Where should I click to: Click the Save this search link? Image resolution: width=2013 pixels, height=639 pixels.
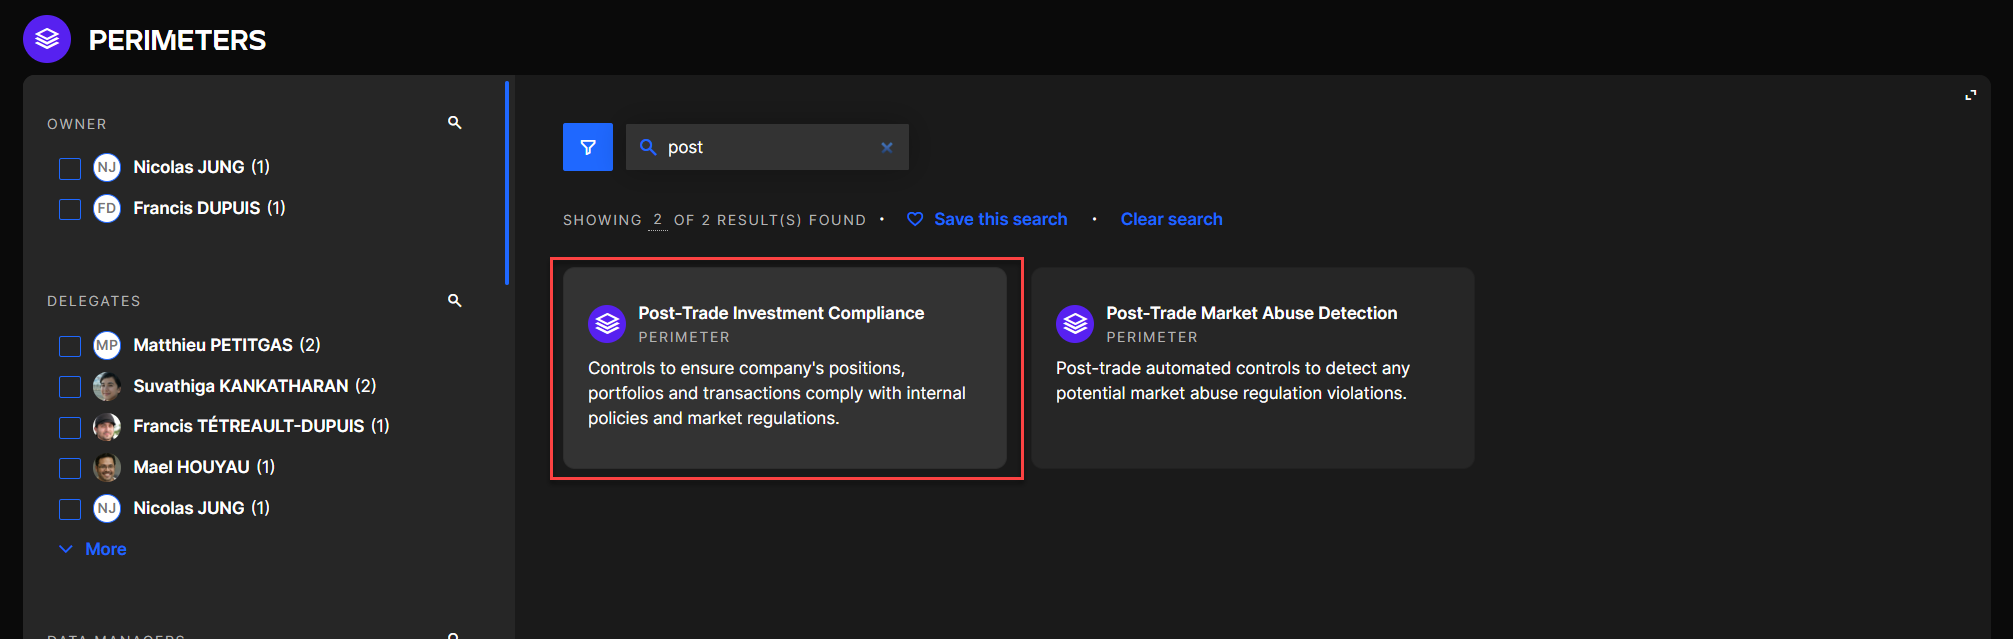[1000, 219]
